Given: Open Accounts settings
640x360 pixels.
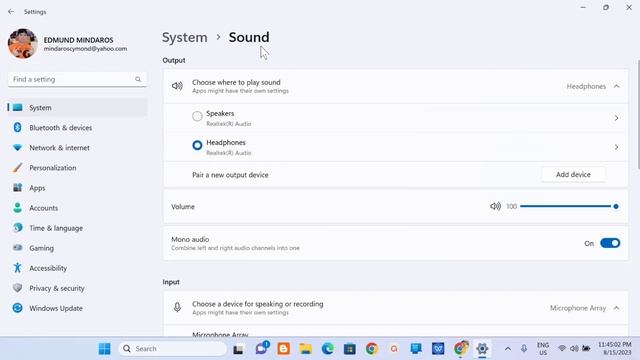Looking at the screenshot, I should [x=78, y=208].
